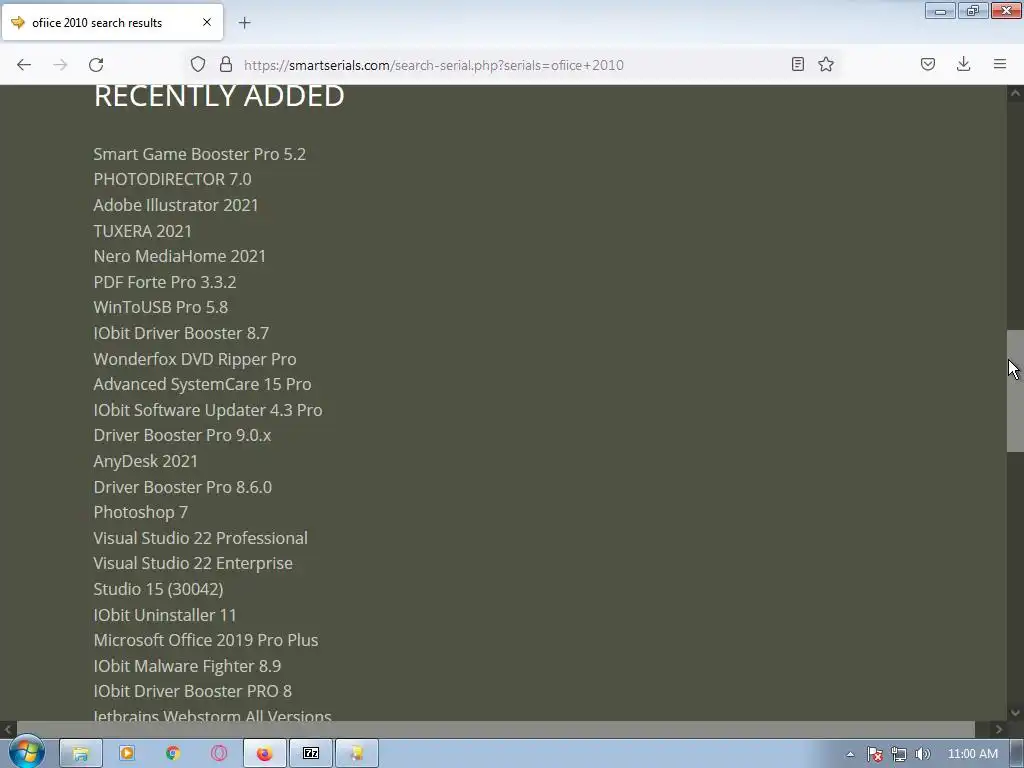1024x768 pixels.
Task: Show site security padlock info
Action: (x=226, y=64)
